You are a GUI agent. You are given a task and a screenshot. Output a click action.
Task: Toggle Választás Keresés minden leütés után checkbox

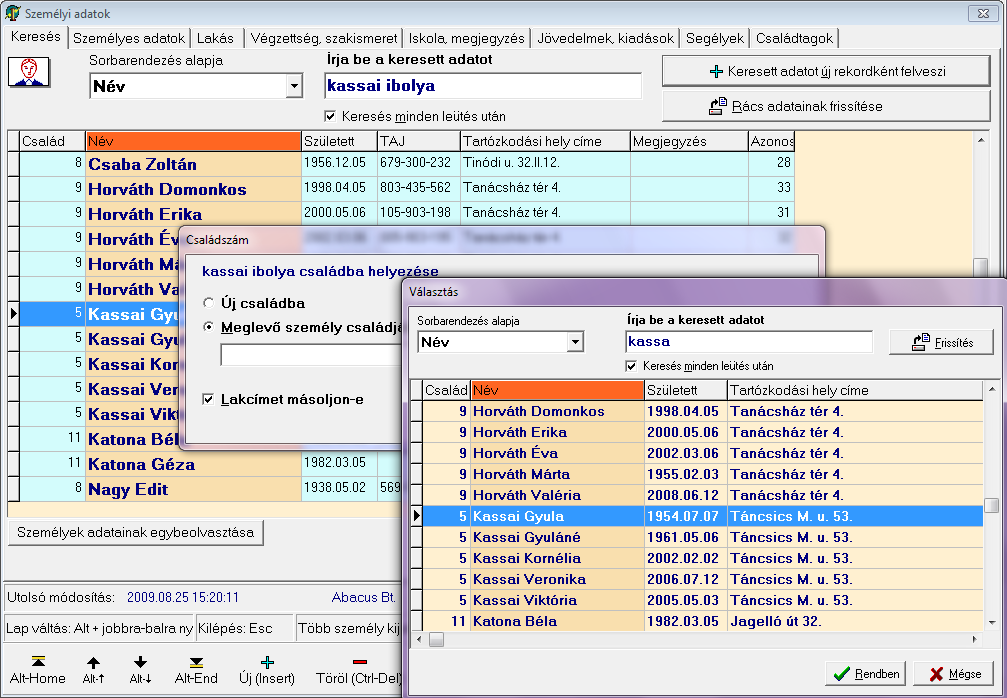pyautogui.click(x=631, y=366)
